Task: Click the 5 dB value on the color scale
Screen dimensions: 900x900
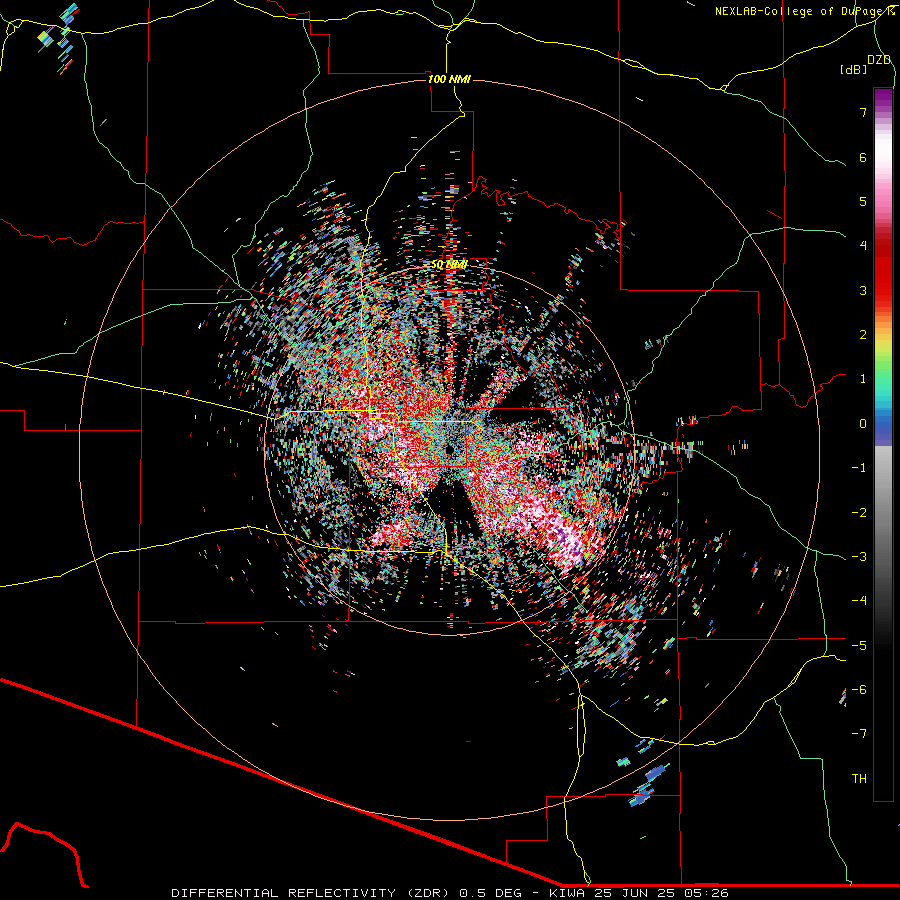Action: point(863,201)
